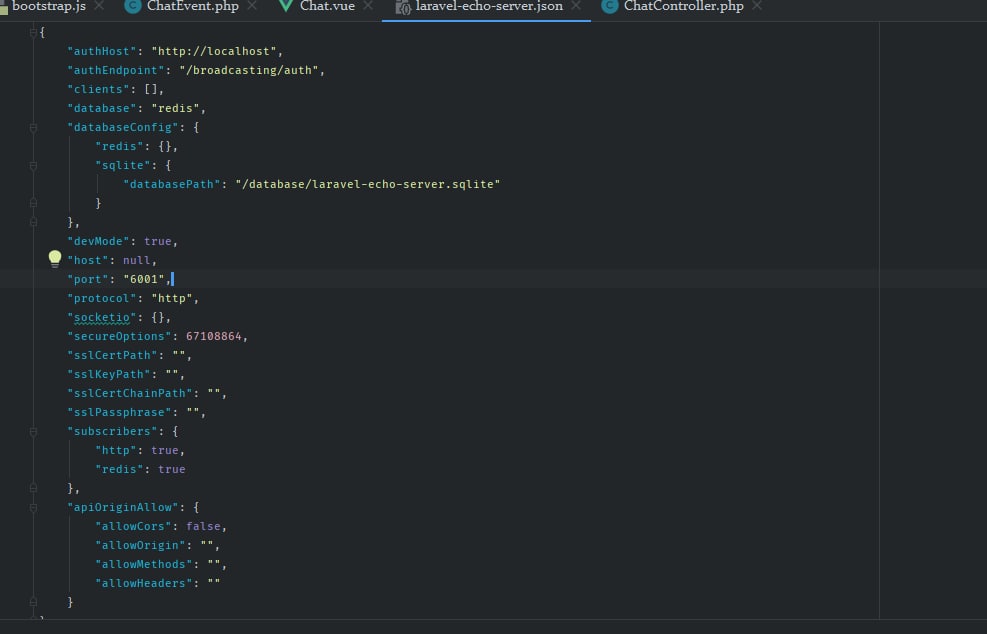Viewport: 987px width, 634px height.
Task: Click the "allowCors" key
Action: pyautogui.click(x=133, y=526)
